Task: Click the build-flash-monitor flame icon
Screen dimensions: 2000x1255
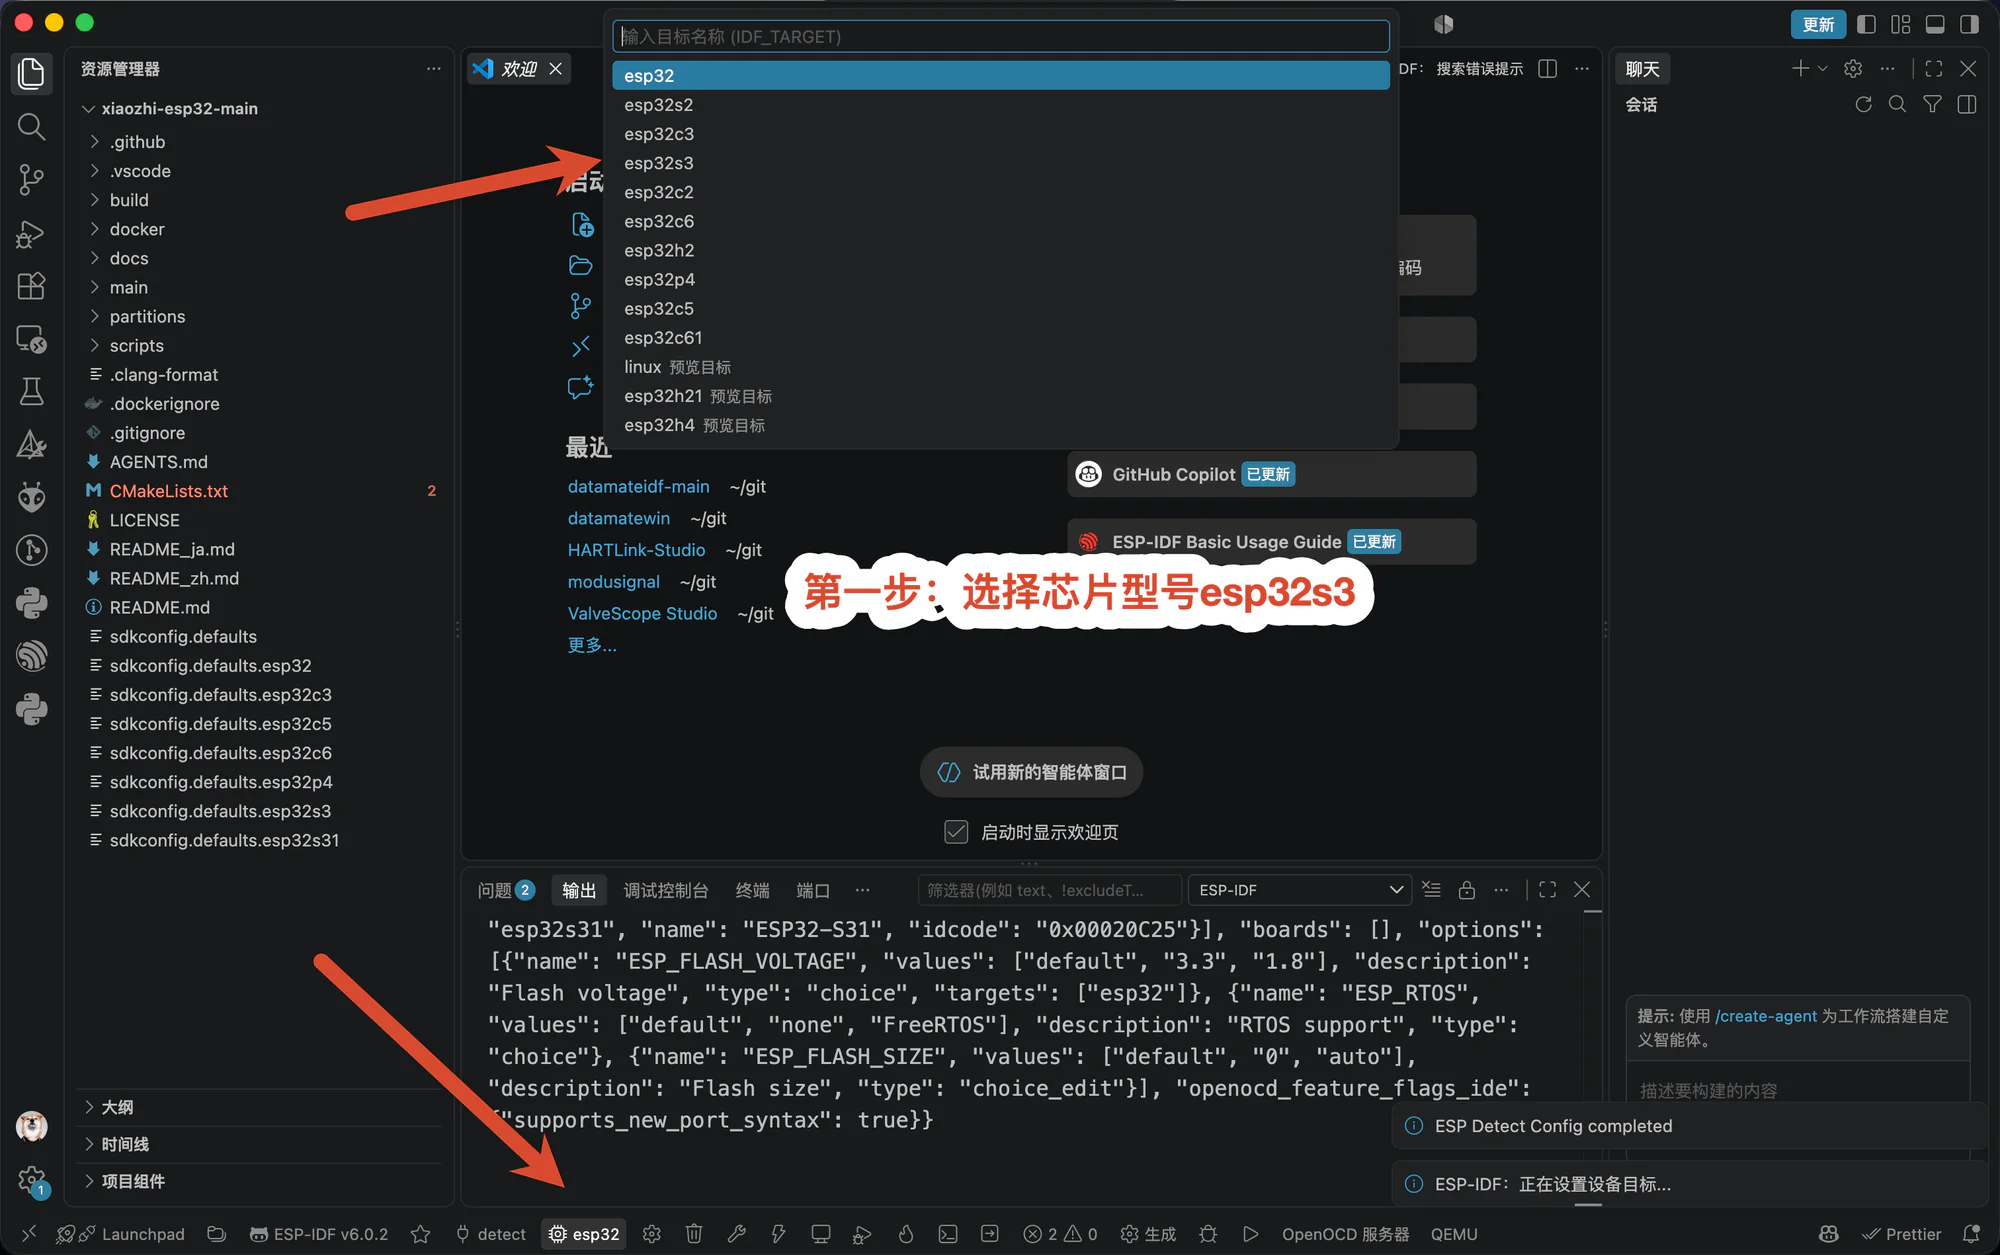Action: [906, 1234]
